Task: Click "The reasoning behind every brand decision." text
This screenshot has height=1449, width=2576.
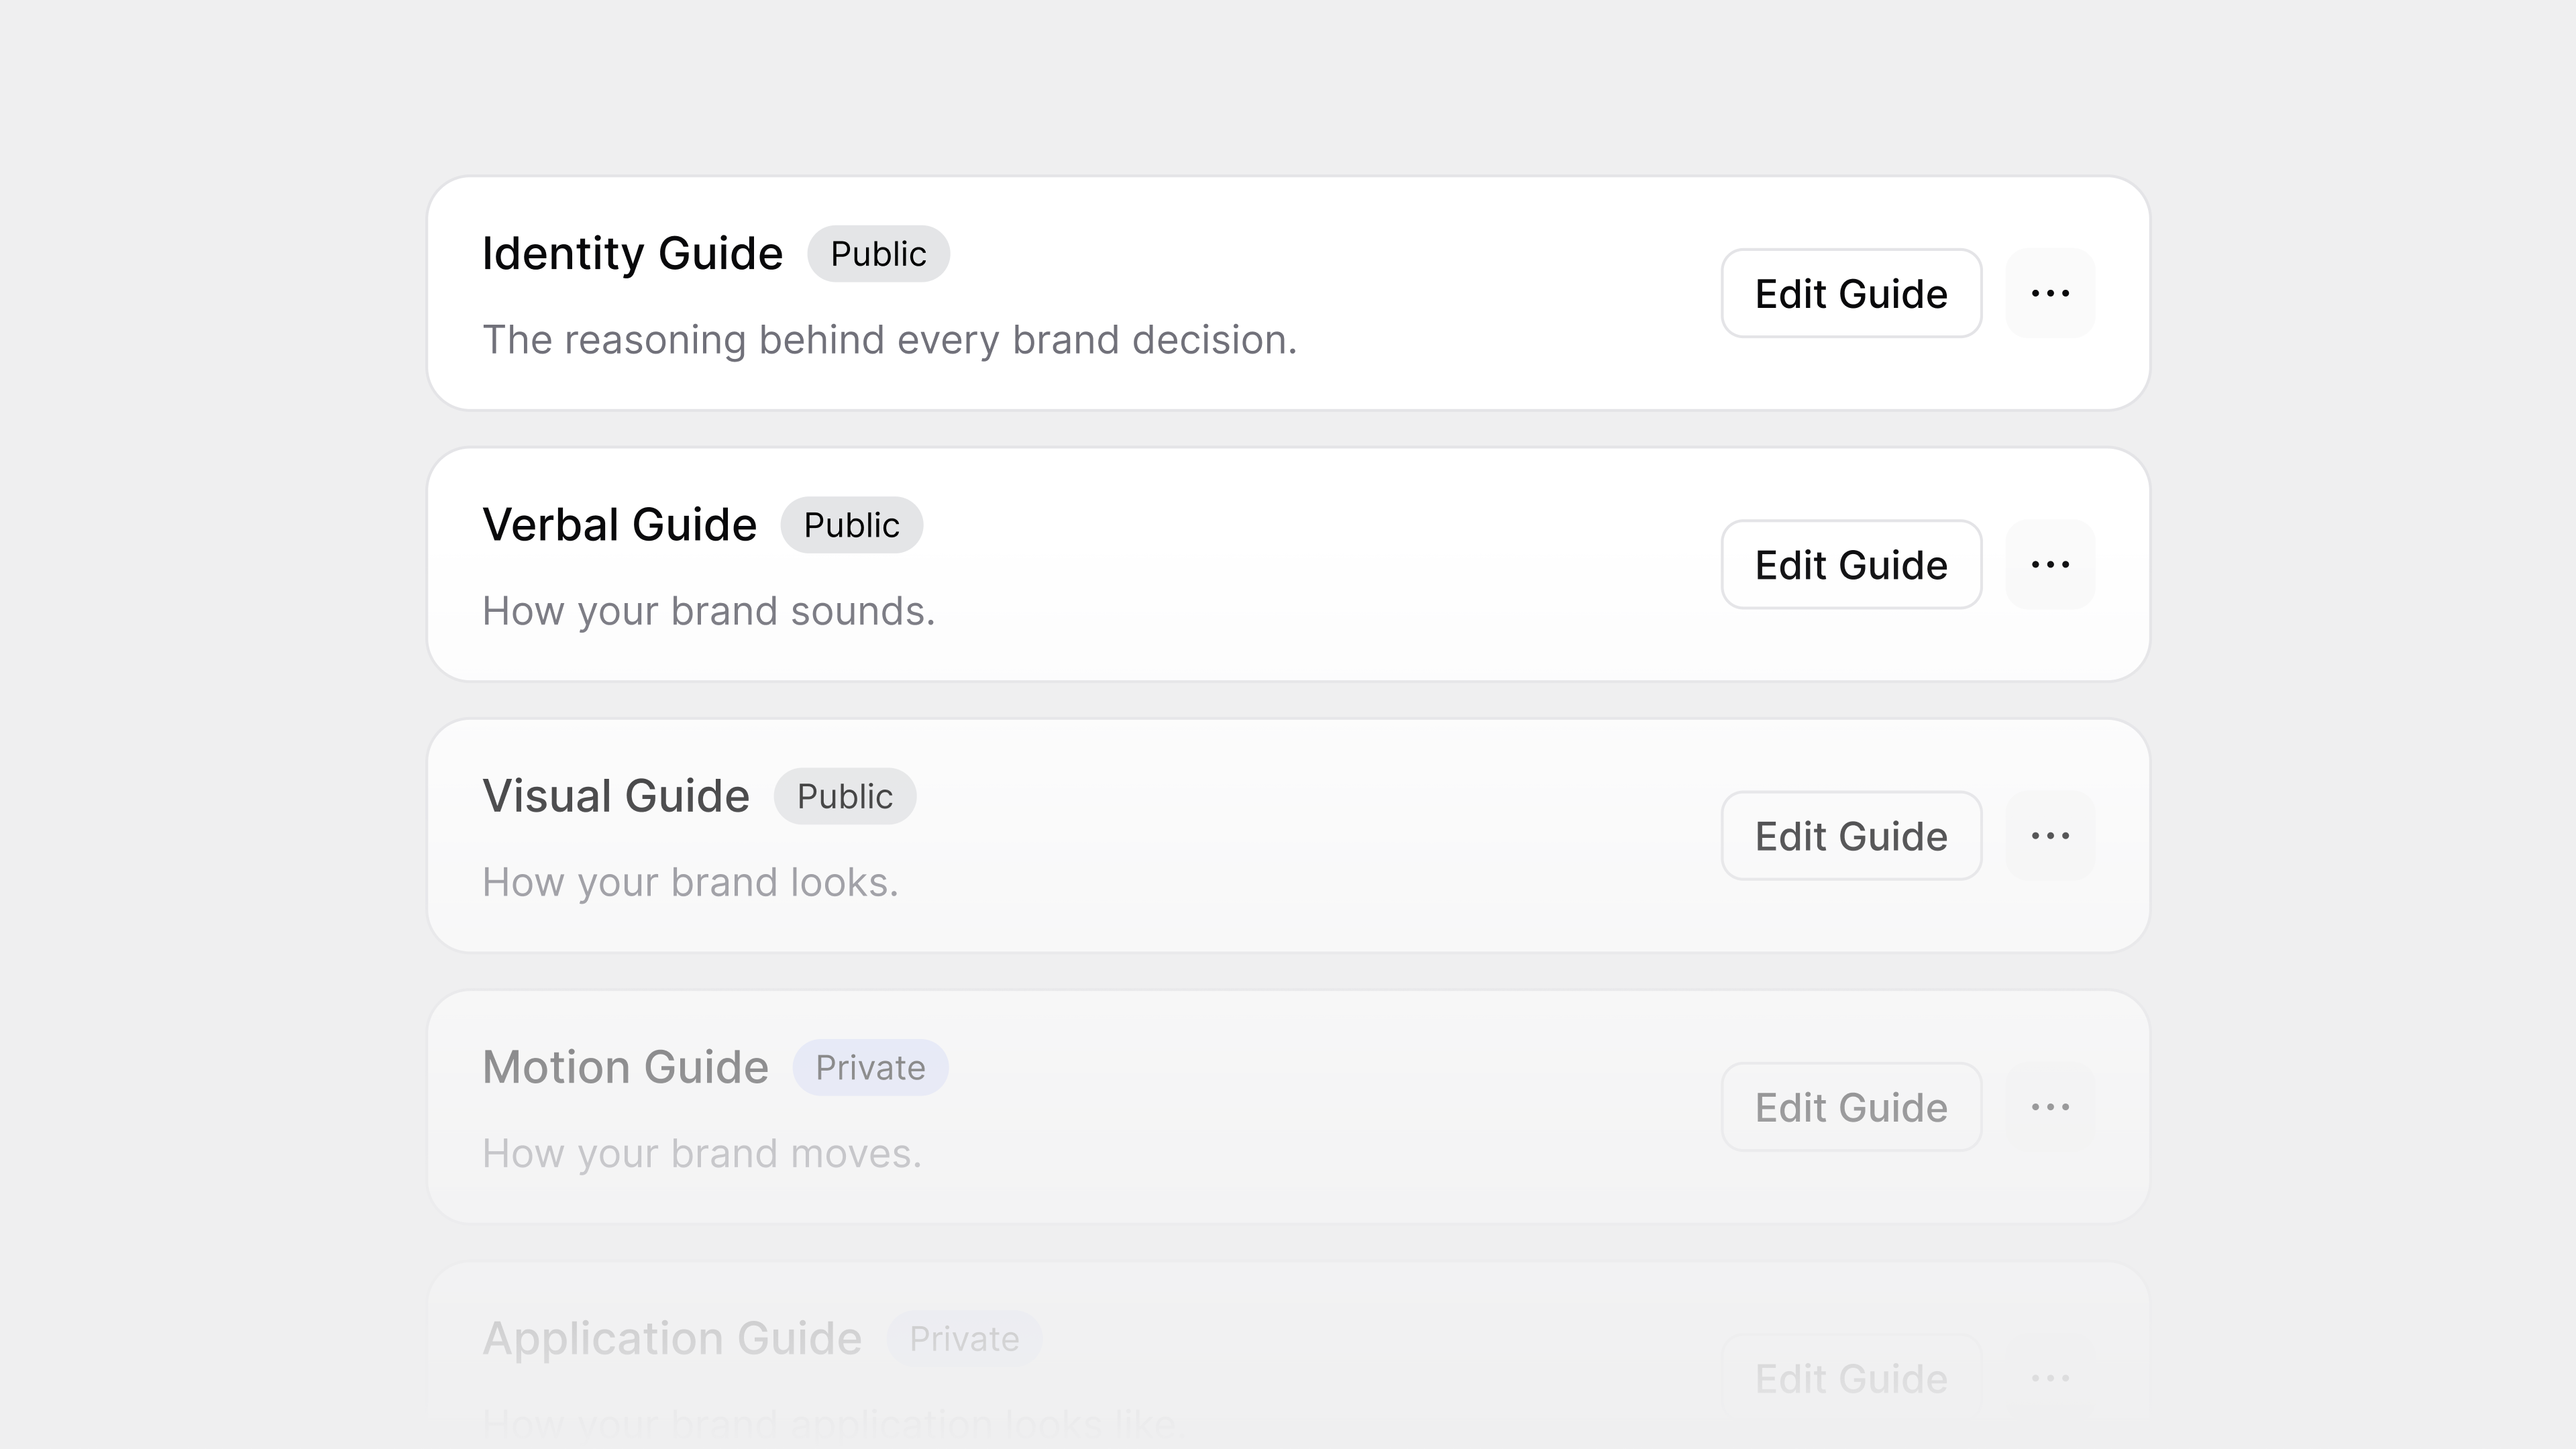Action: 889,340
